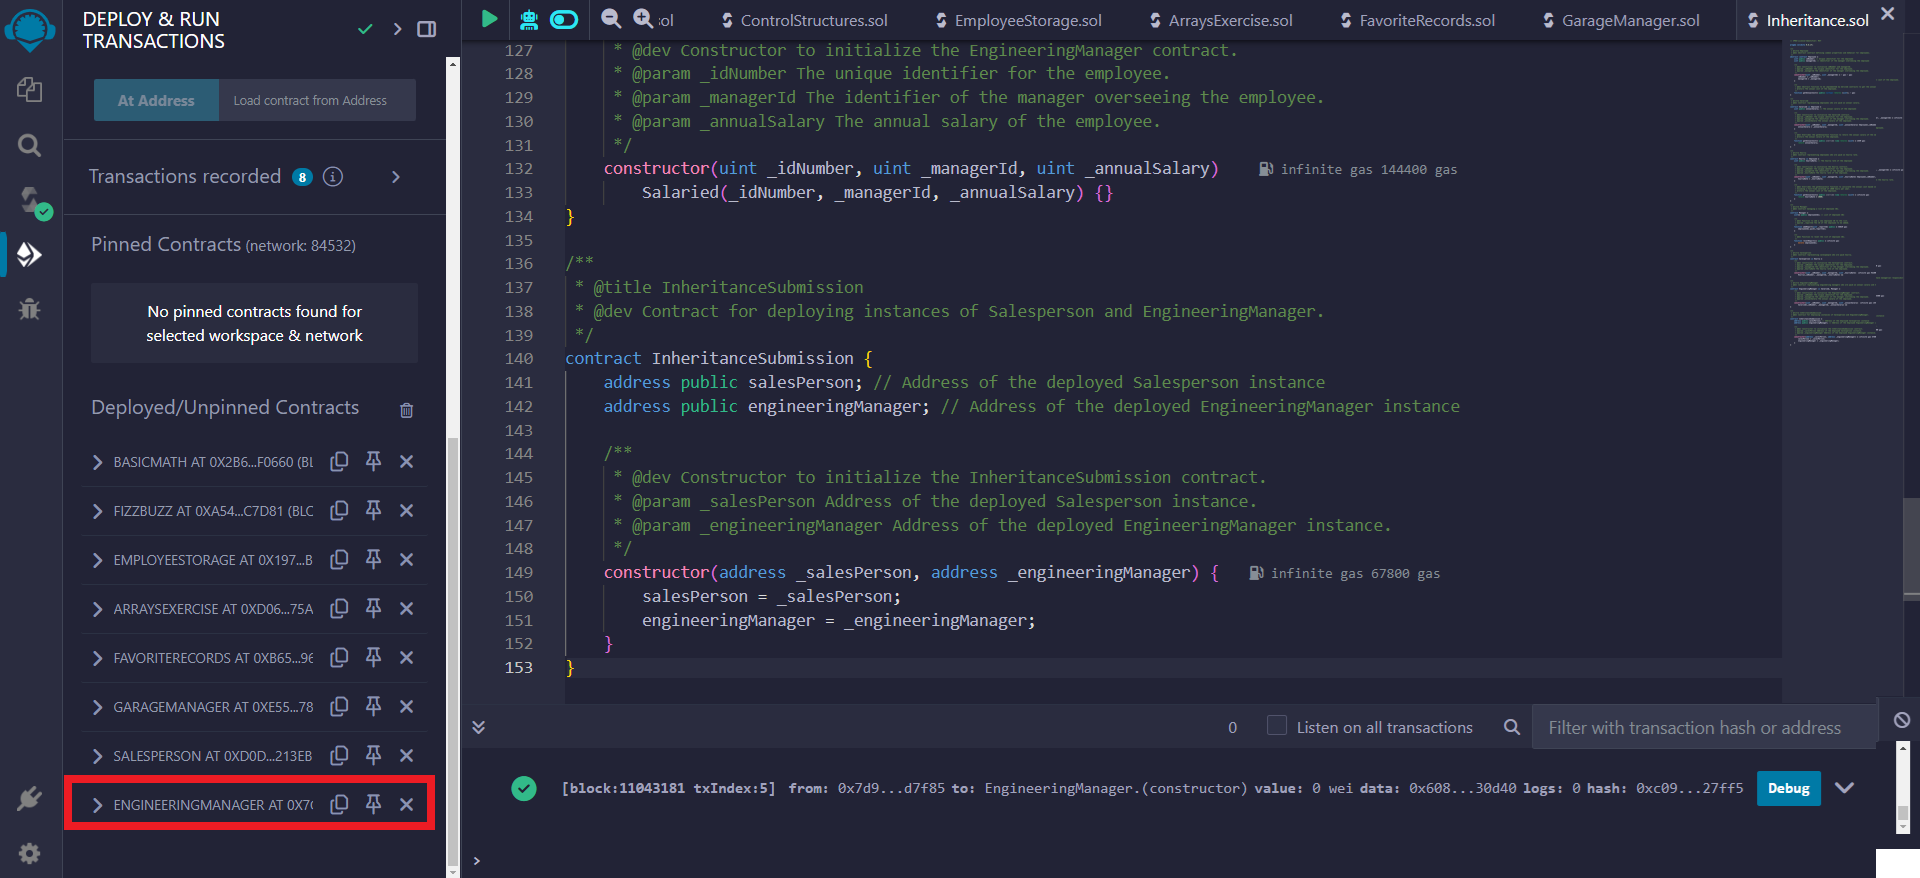The height and width of the screenshot is (878, 1920).
Task: Click line number 153 in the gutter
Action: pyautogui.click(x=519, y=667)
